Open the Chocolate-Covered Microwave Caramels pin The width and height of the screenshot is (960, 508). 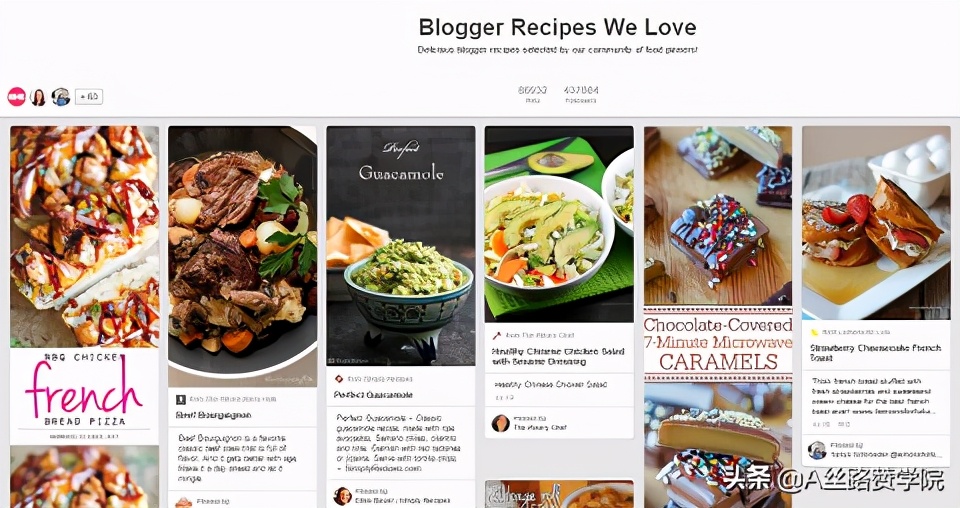(718, 316)
